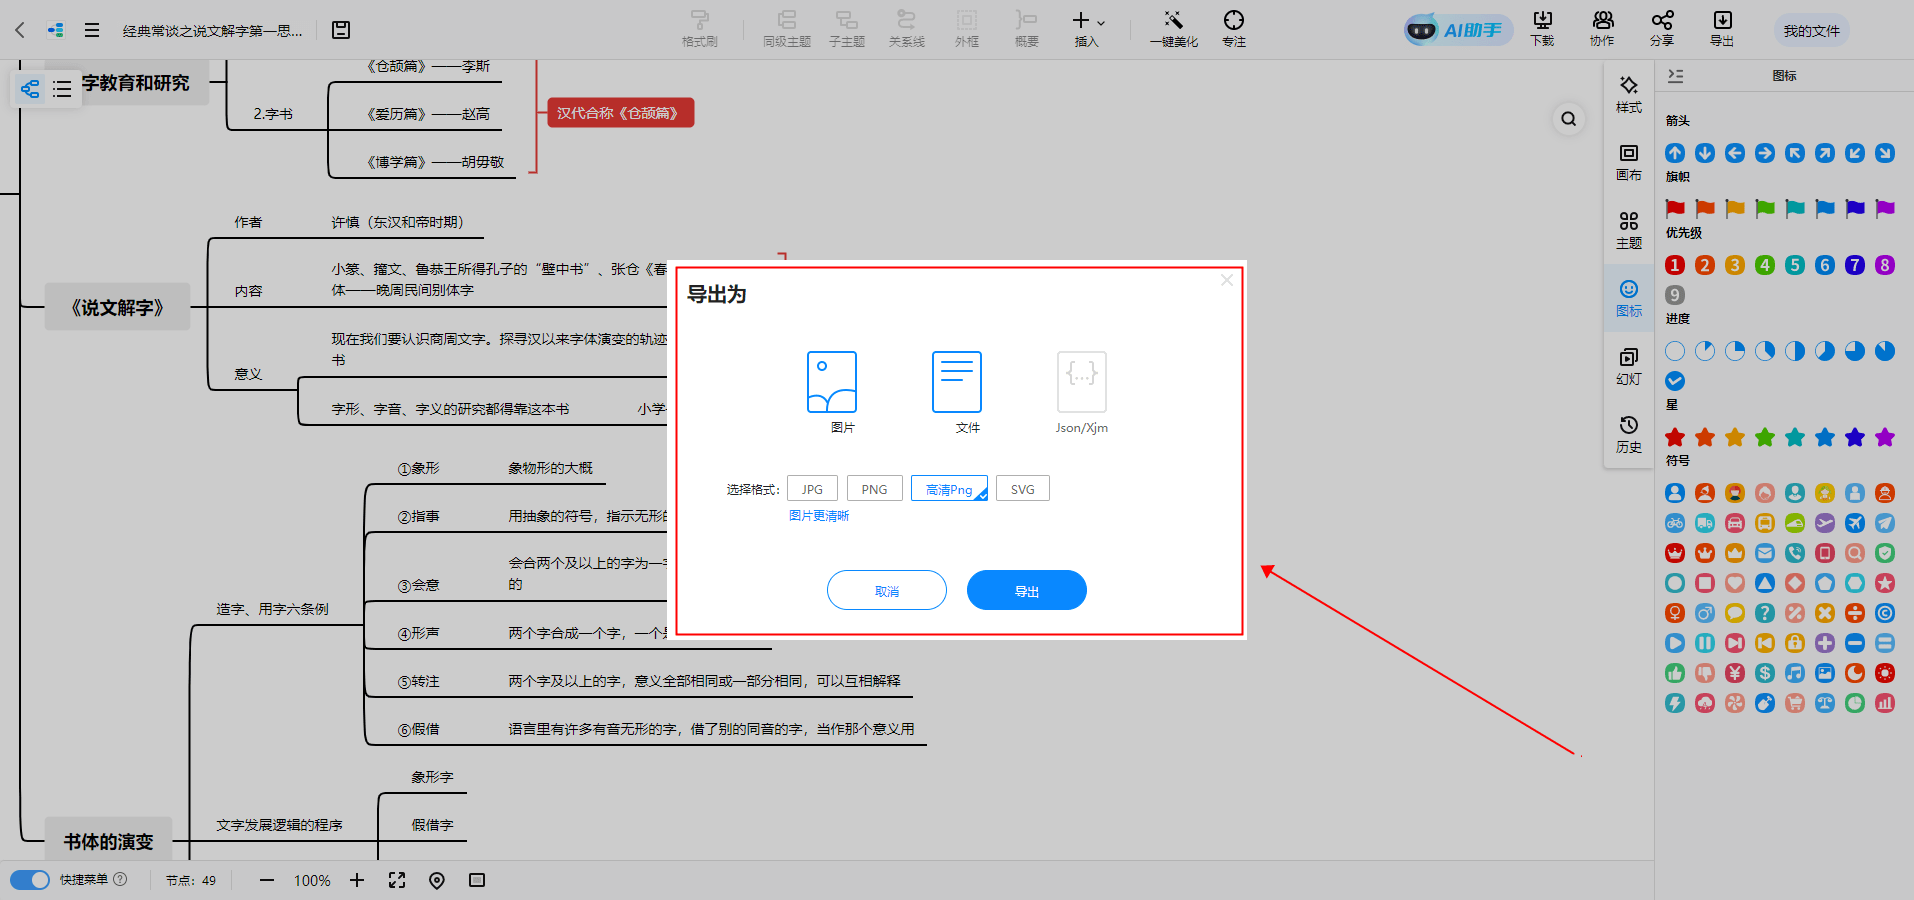This screenshot has width=1914, height=900.
Task: Choose the SVG format option
Action: click(x=1022, y=489)
